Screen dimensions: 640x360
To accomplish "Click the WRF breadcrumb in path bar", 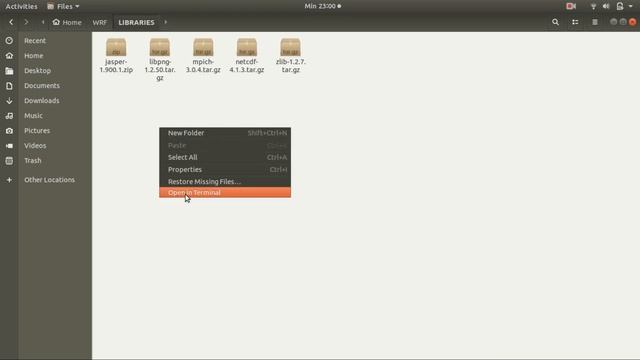I will click(100, 22).
